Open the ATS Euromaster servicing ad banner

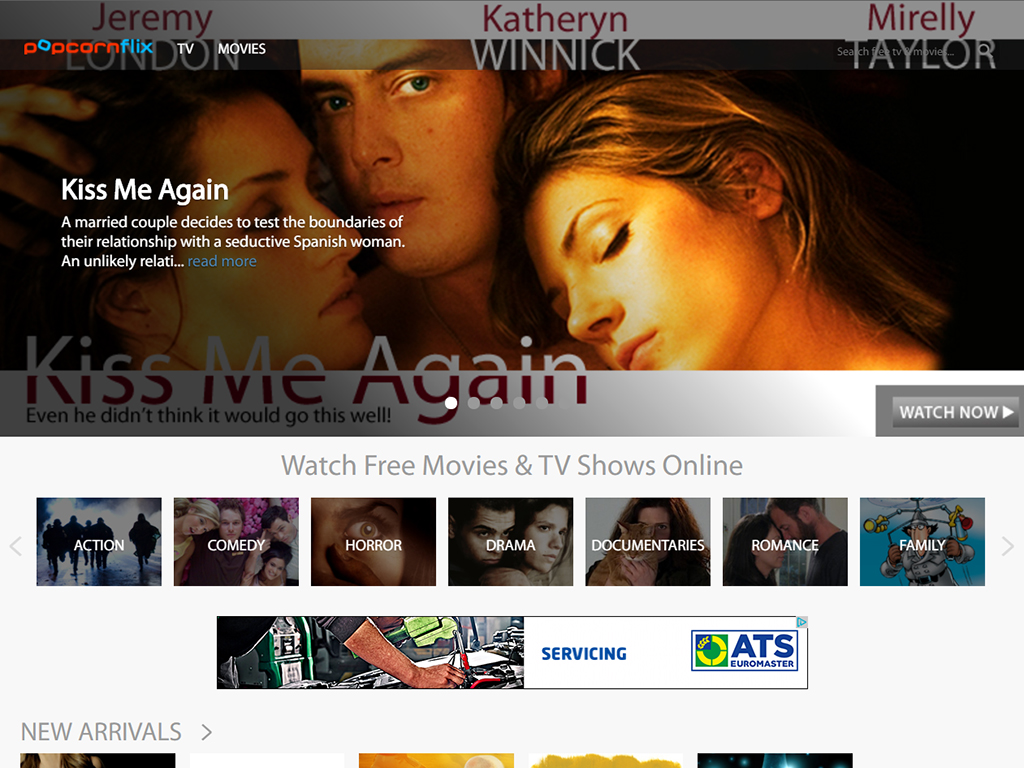[x=512, y=653]
